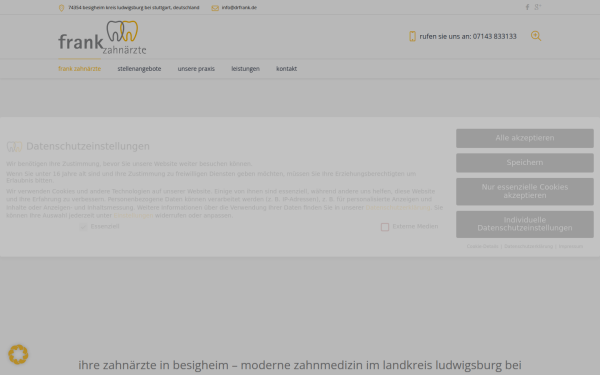
Task: Toggle the Essenziell checkbox
Action: pos(83,227)
